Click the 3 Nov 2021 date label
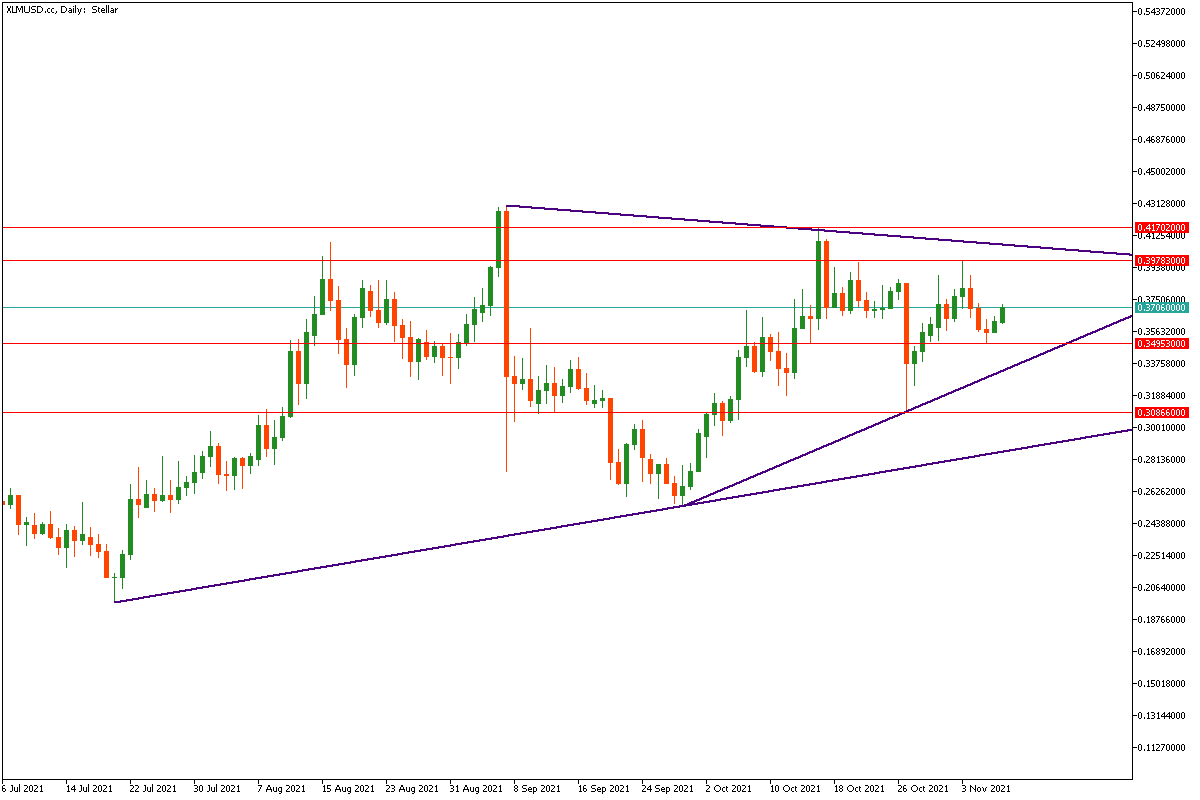 985,788
